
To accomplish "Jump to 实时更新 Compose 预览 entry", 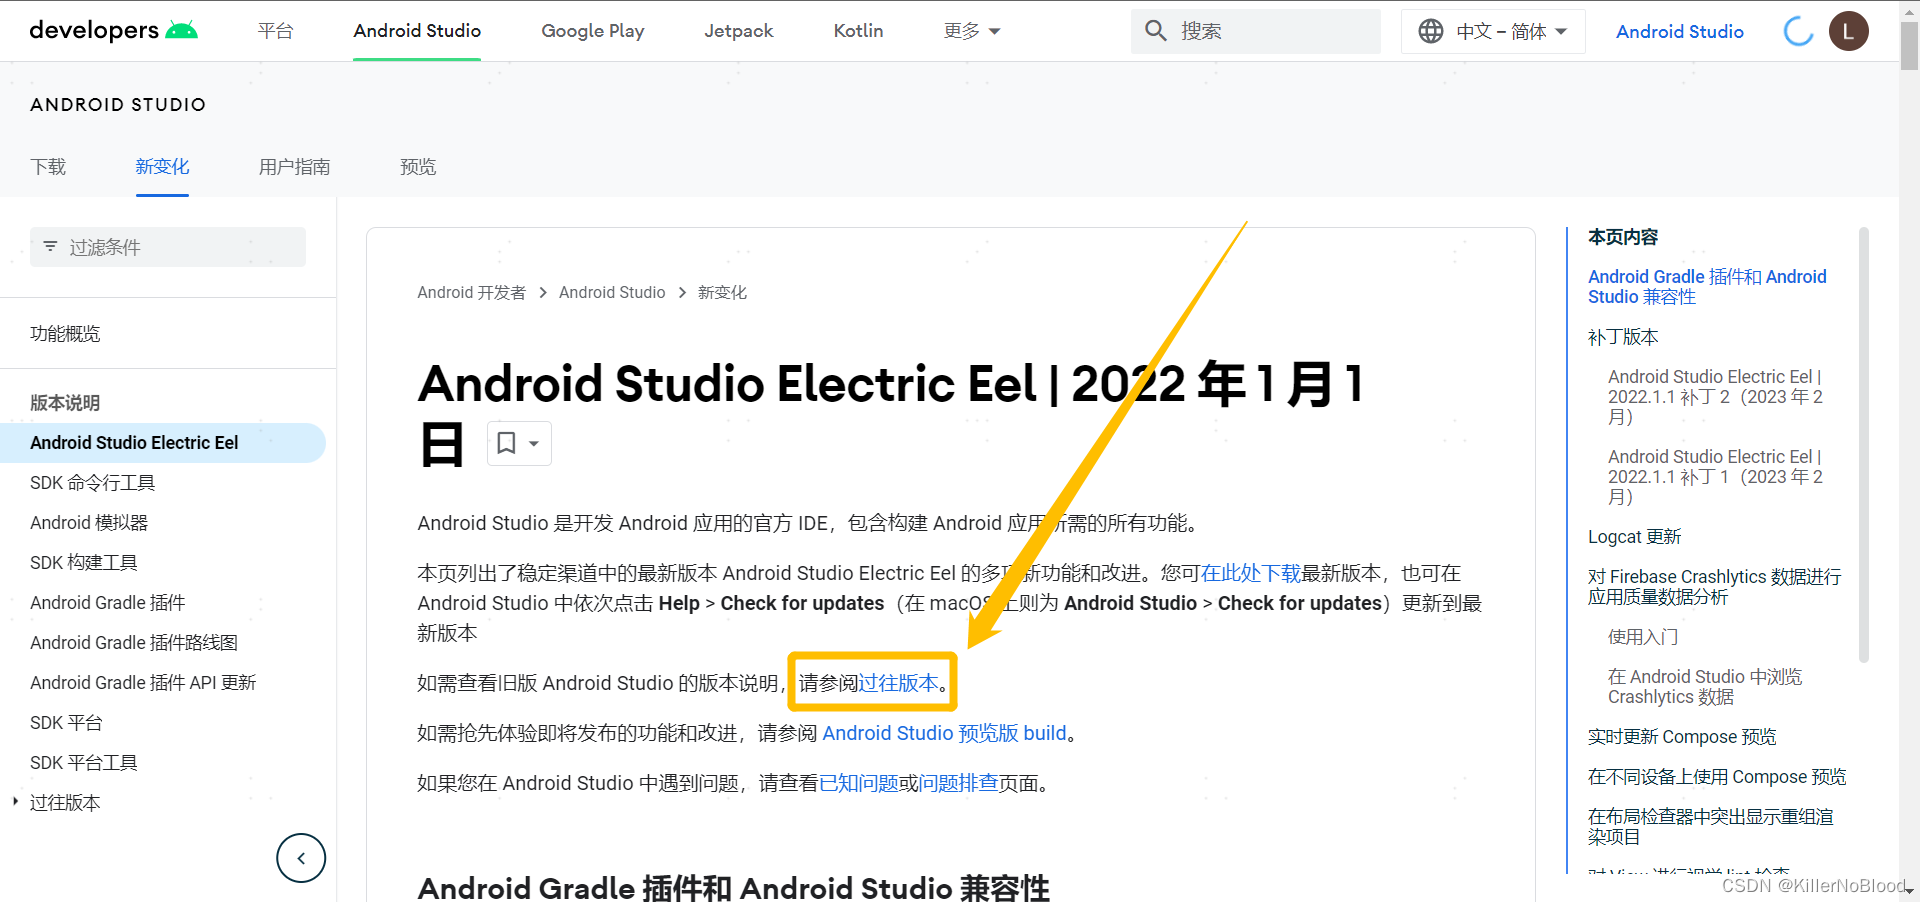I will tap(1682, 737).
